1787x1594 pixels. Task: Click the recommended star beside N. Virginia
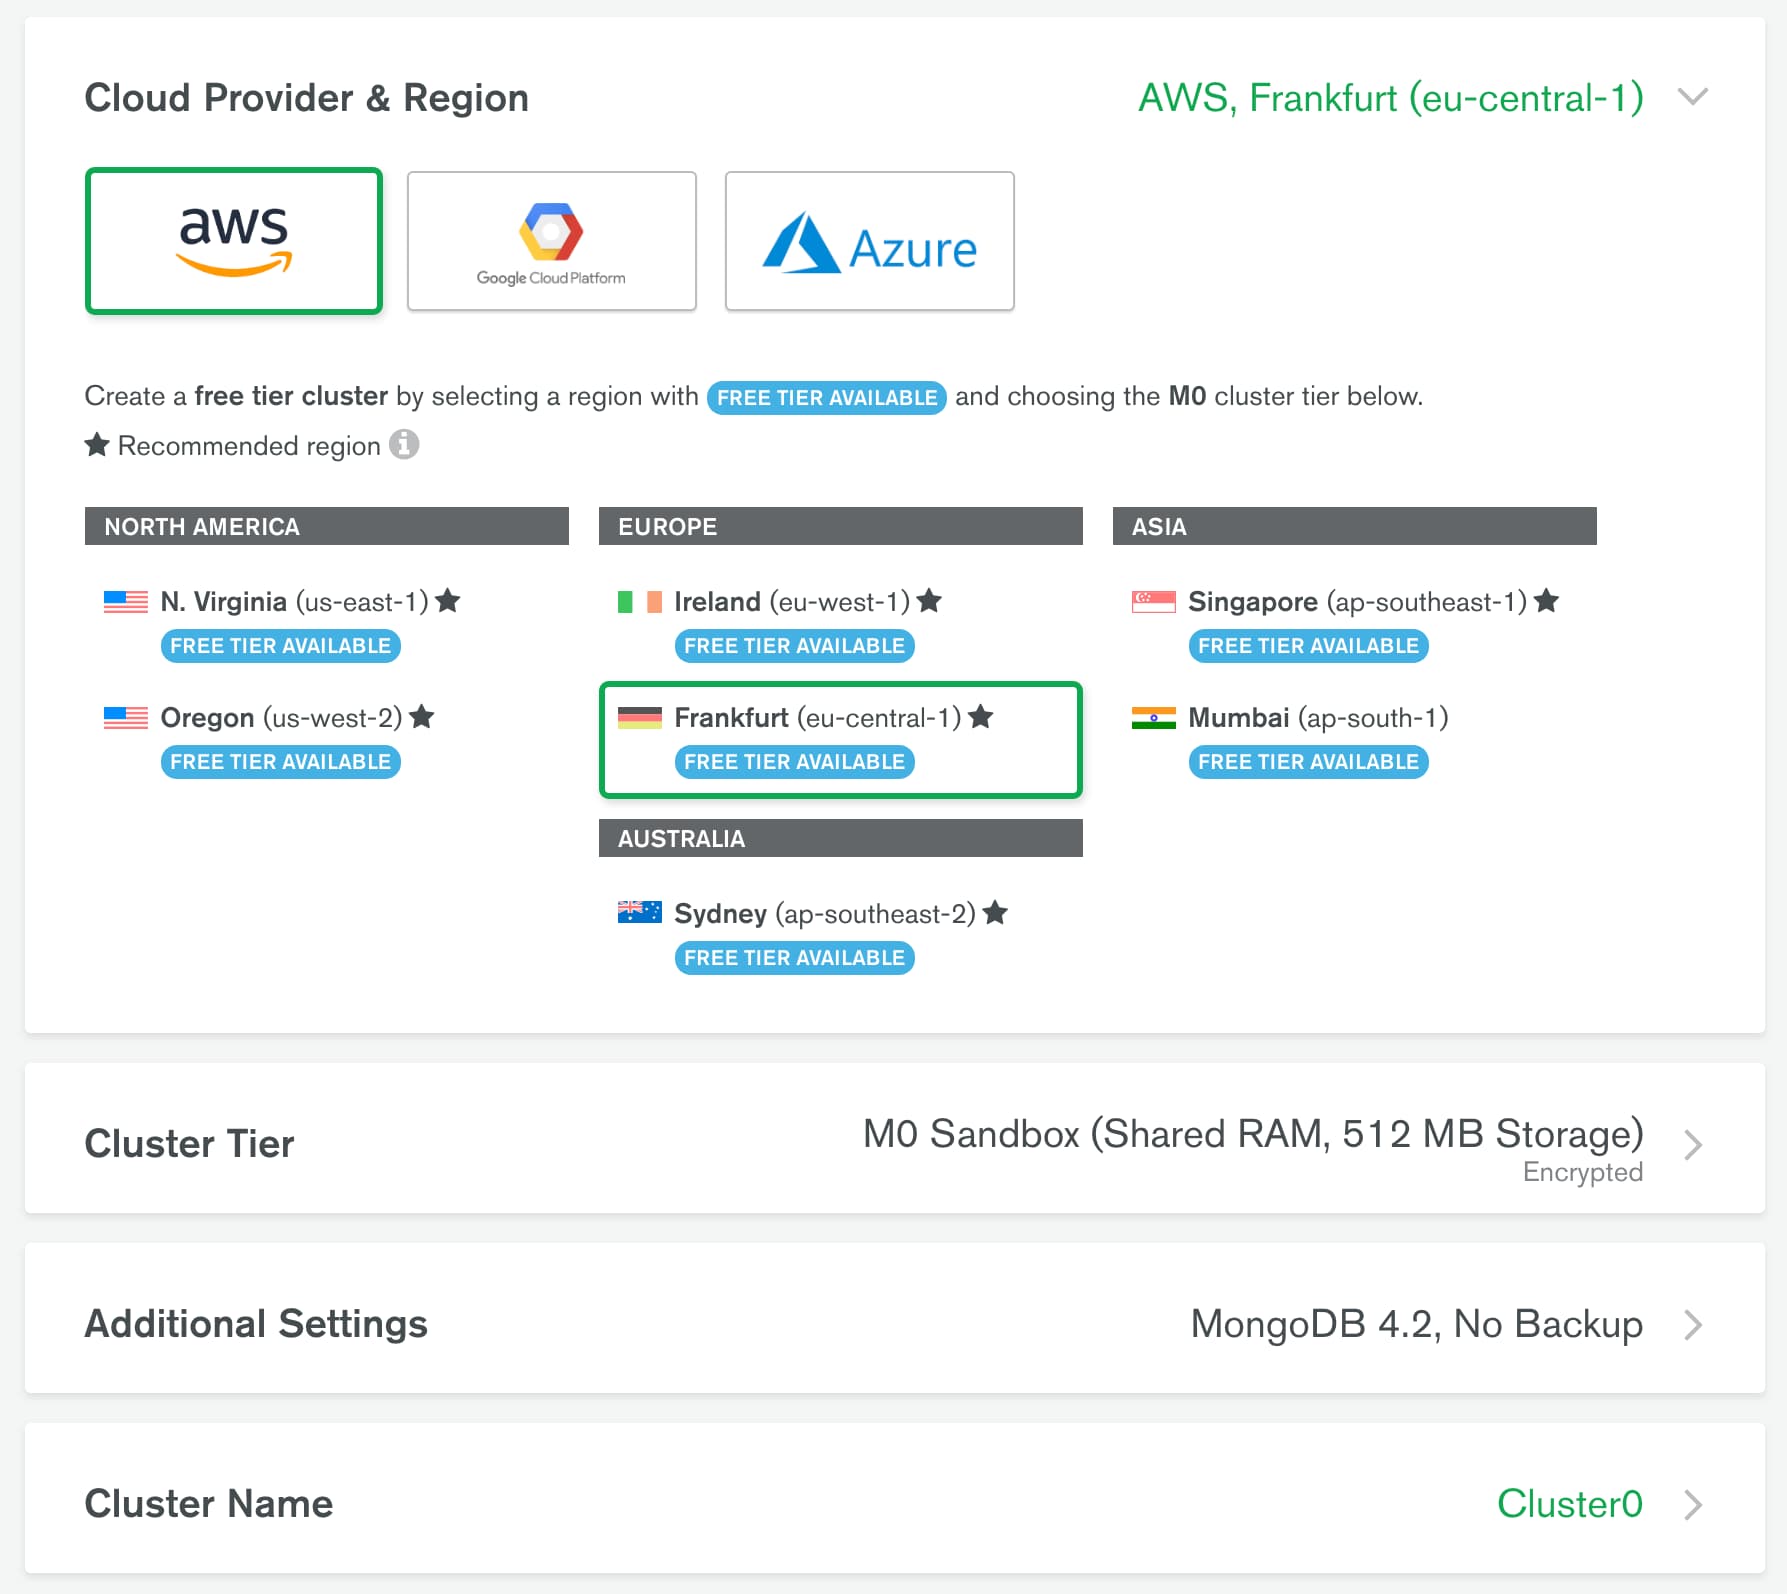pyautogui.click(x=448, y=600)
